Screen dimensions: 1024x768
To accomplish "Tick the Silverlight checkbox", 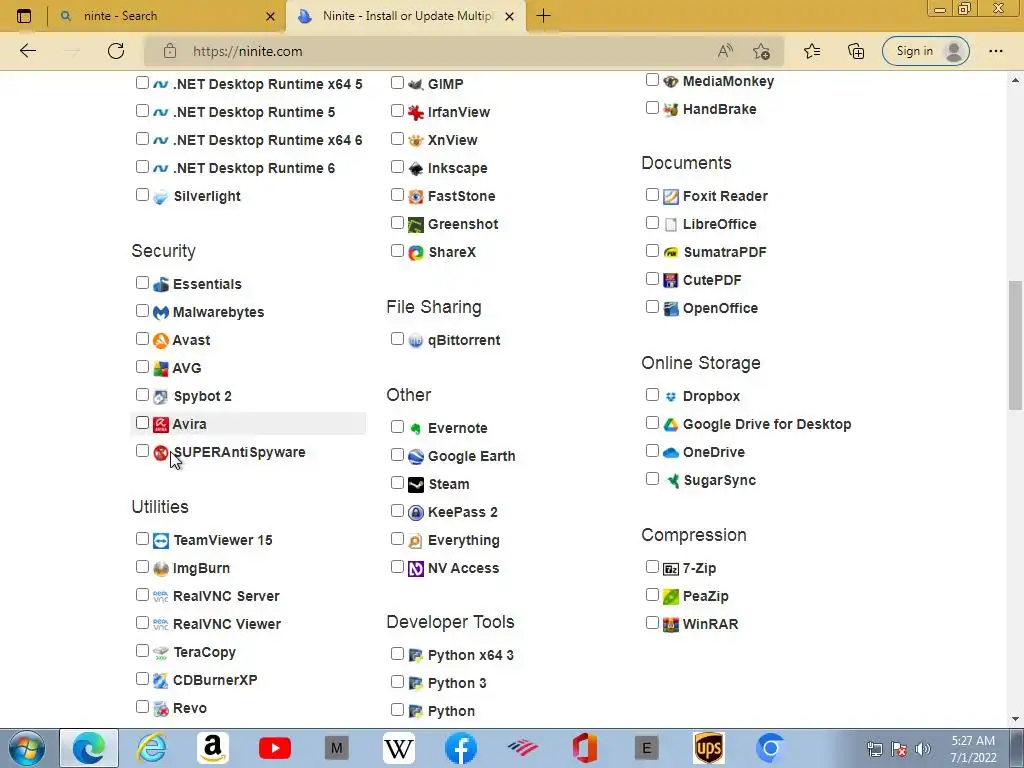I will point(142,195).
